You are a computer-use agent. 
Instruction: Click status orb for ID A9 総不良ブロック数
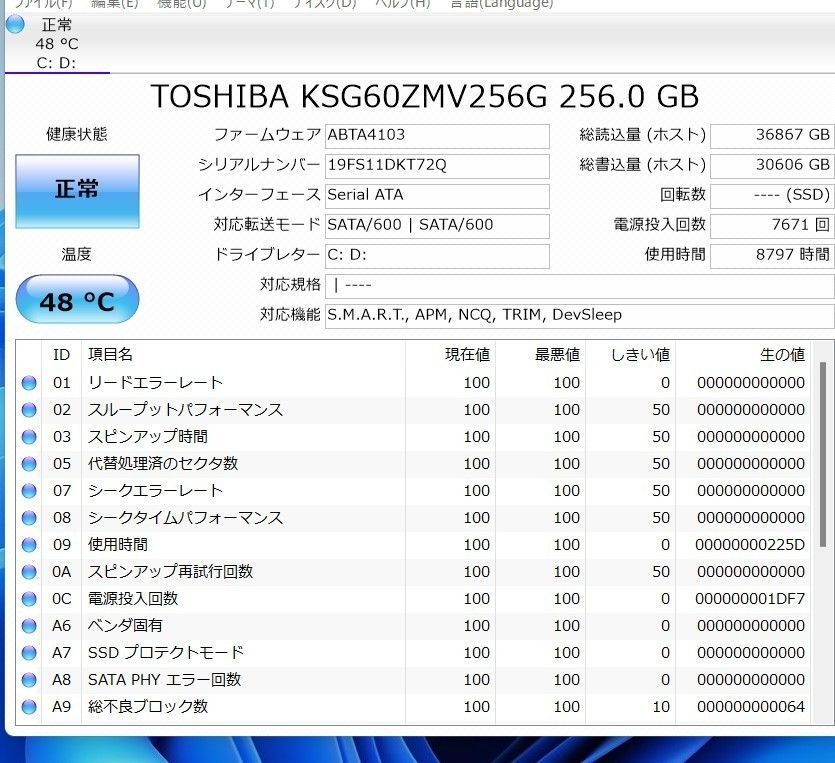[29, 707]
